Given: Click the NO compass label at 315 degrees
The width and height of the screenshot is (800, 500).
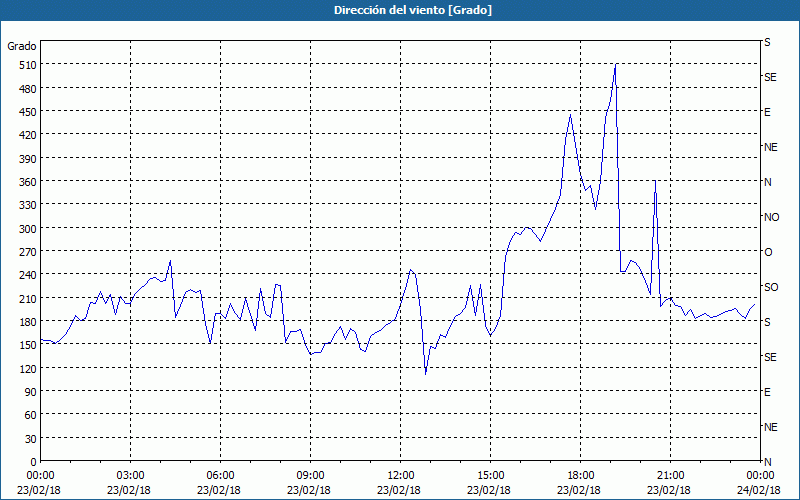Looking at the screenshot, I should pos(771,217).
